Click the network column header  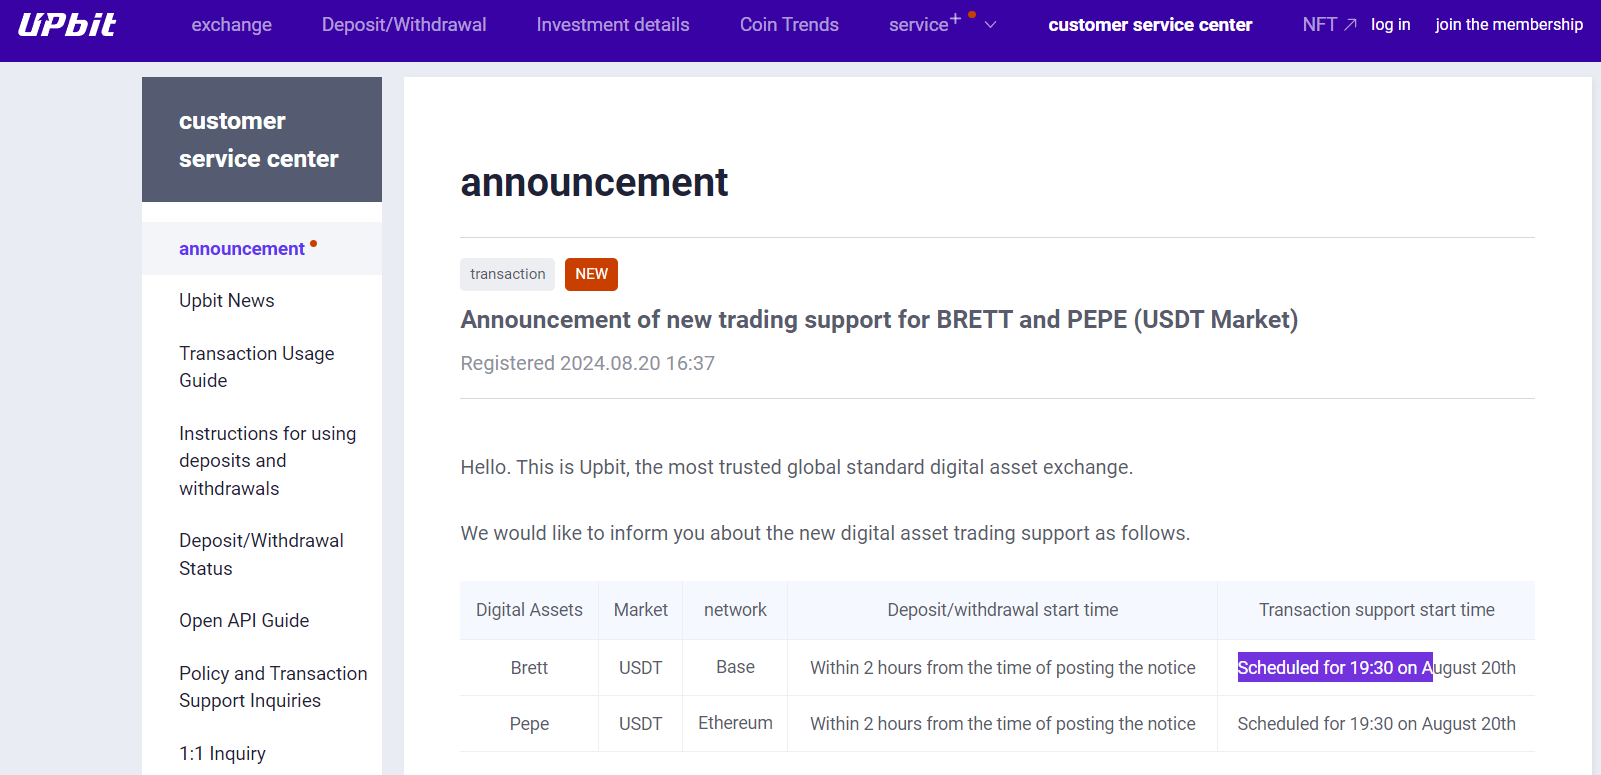(x=735, y=610)
